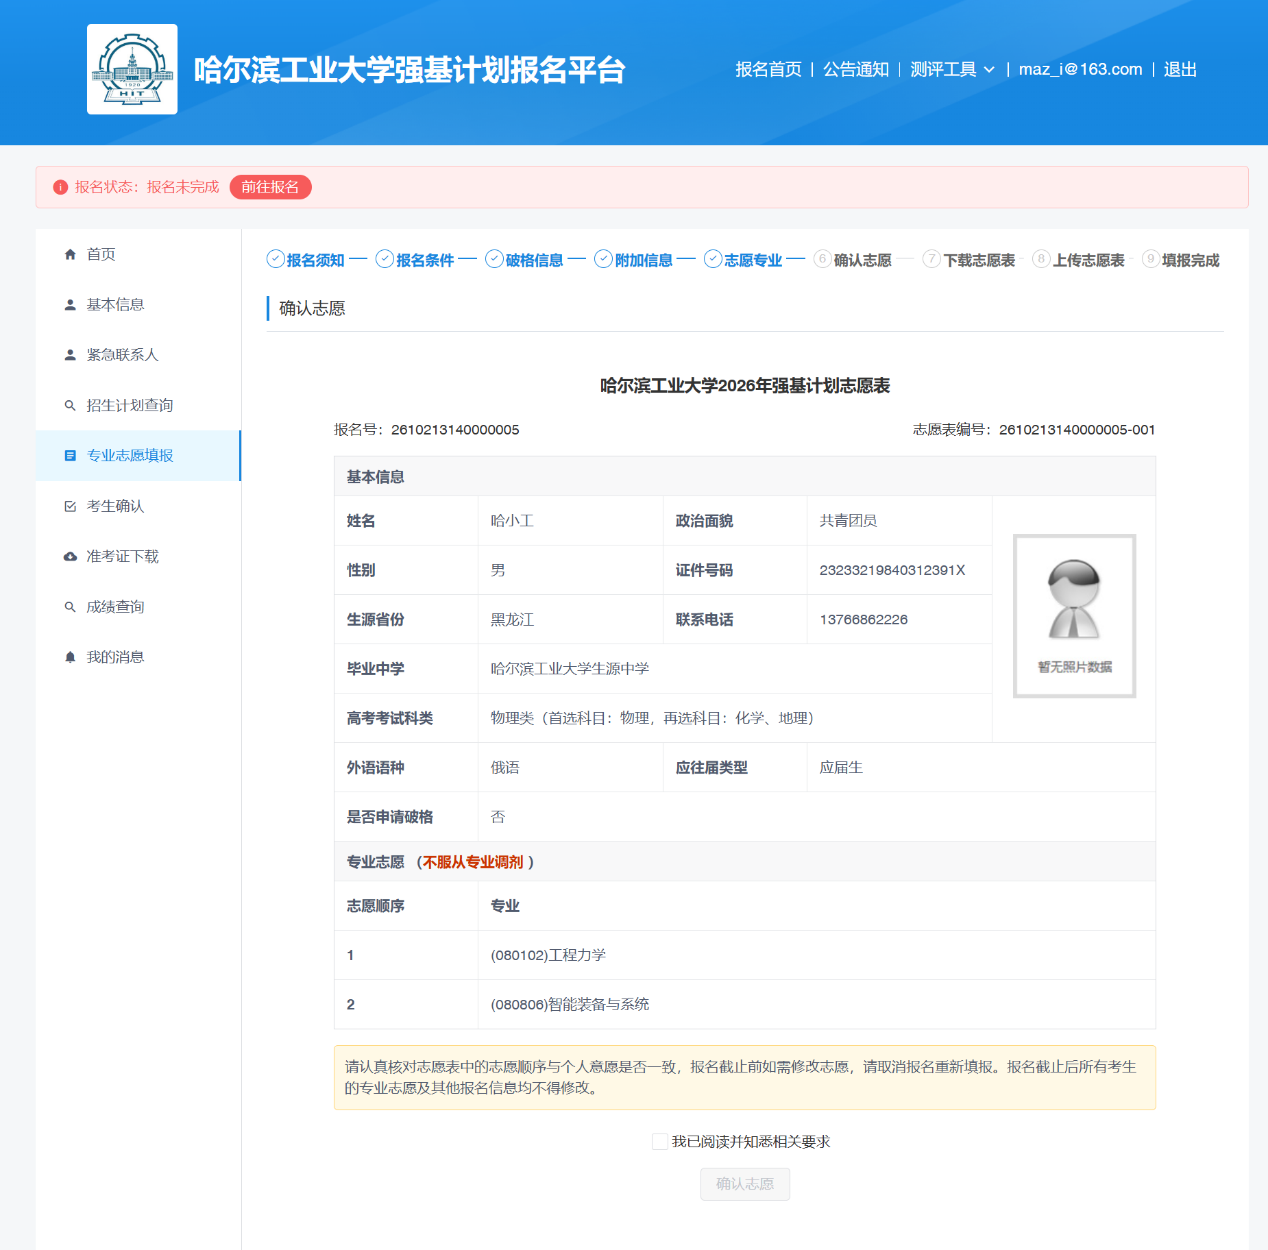Click the HIT university logo

click(x=132, y=69)
